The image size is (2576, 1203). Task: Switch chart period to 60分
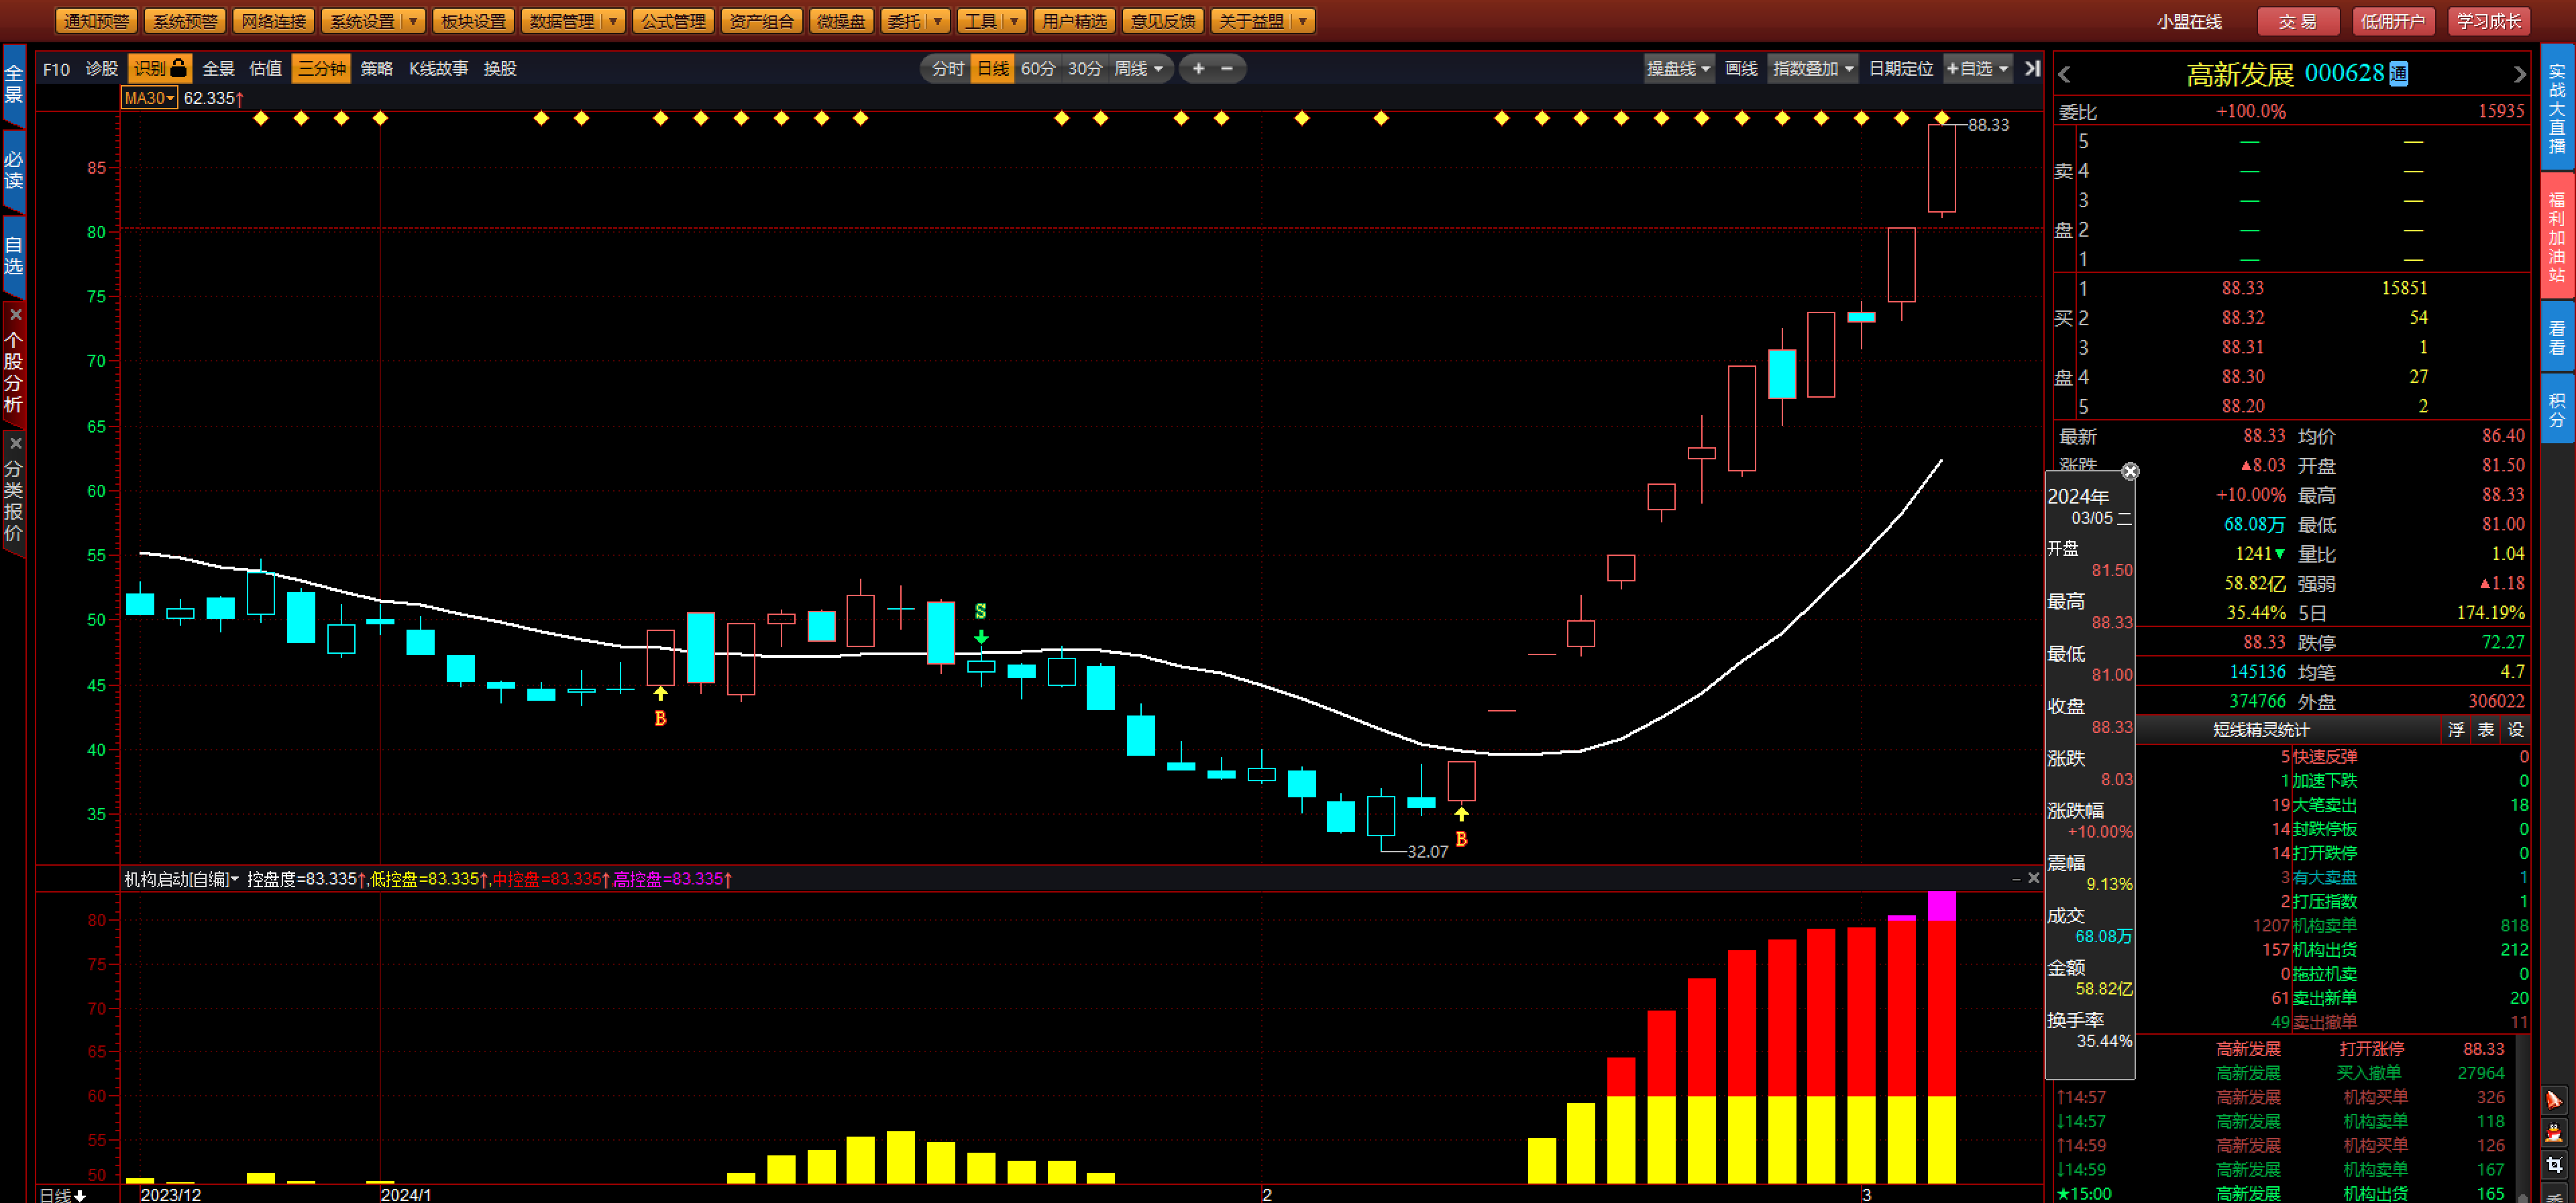(1037, 69)
